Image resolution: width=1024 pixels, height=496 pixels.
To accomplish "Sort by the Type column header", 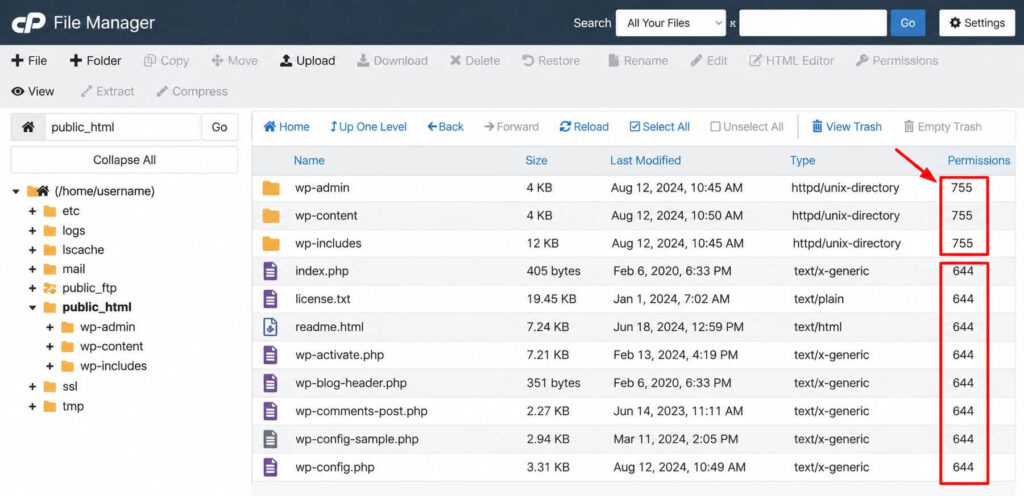I will [x=802, y=161].
